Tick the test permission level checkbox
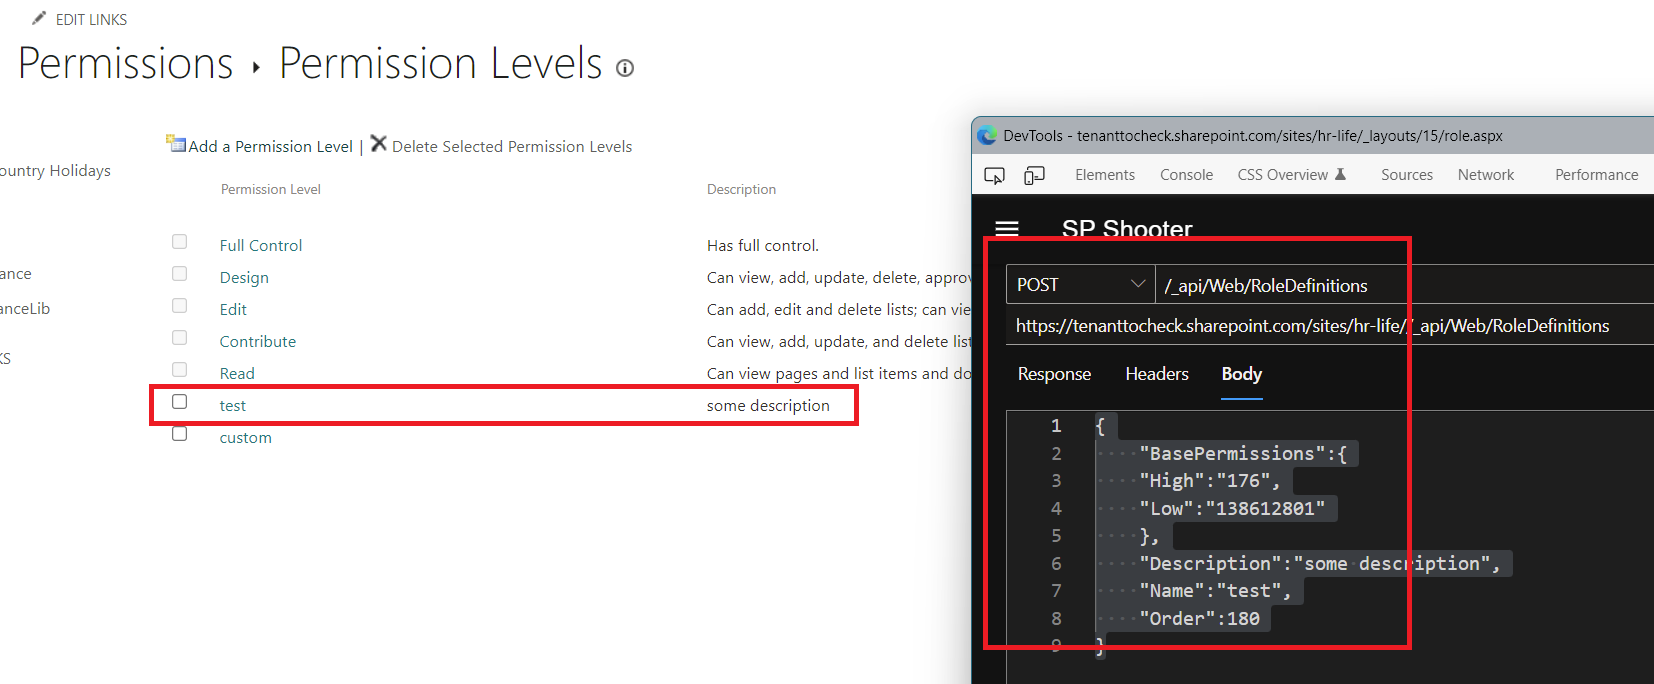1654x684 pixels. (x=180, y=402)
